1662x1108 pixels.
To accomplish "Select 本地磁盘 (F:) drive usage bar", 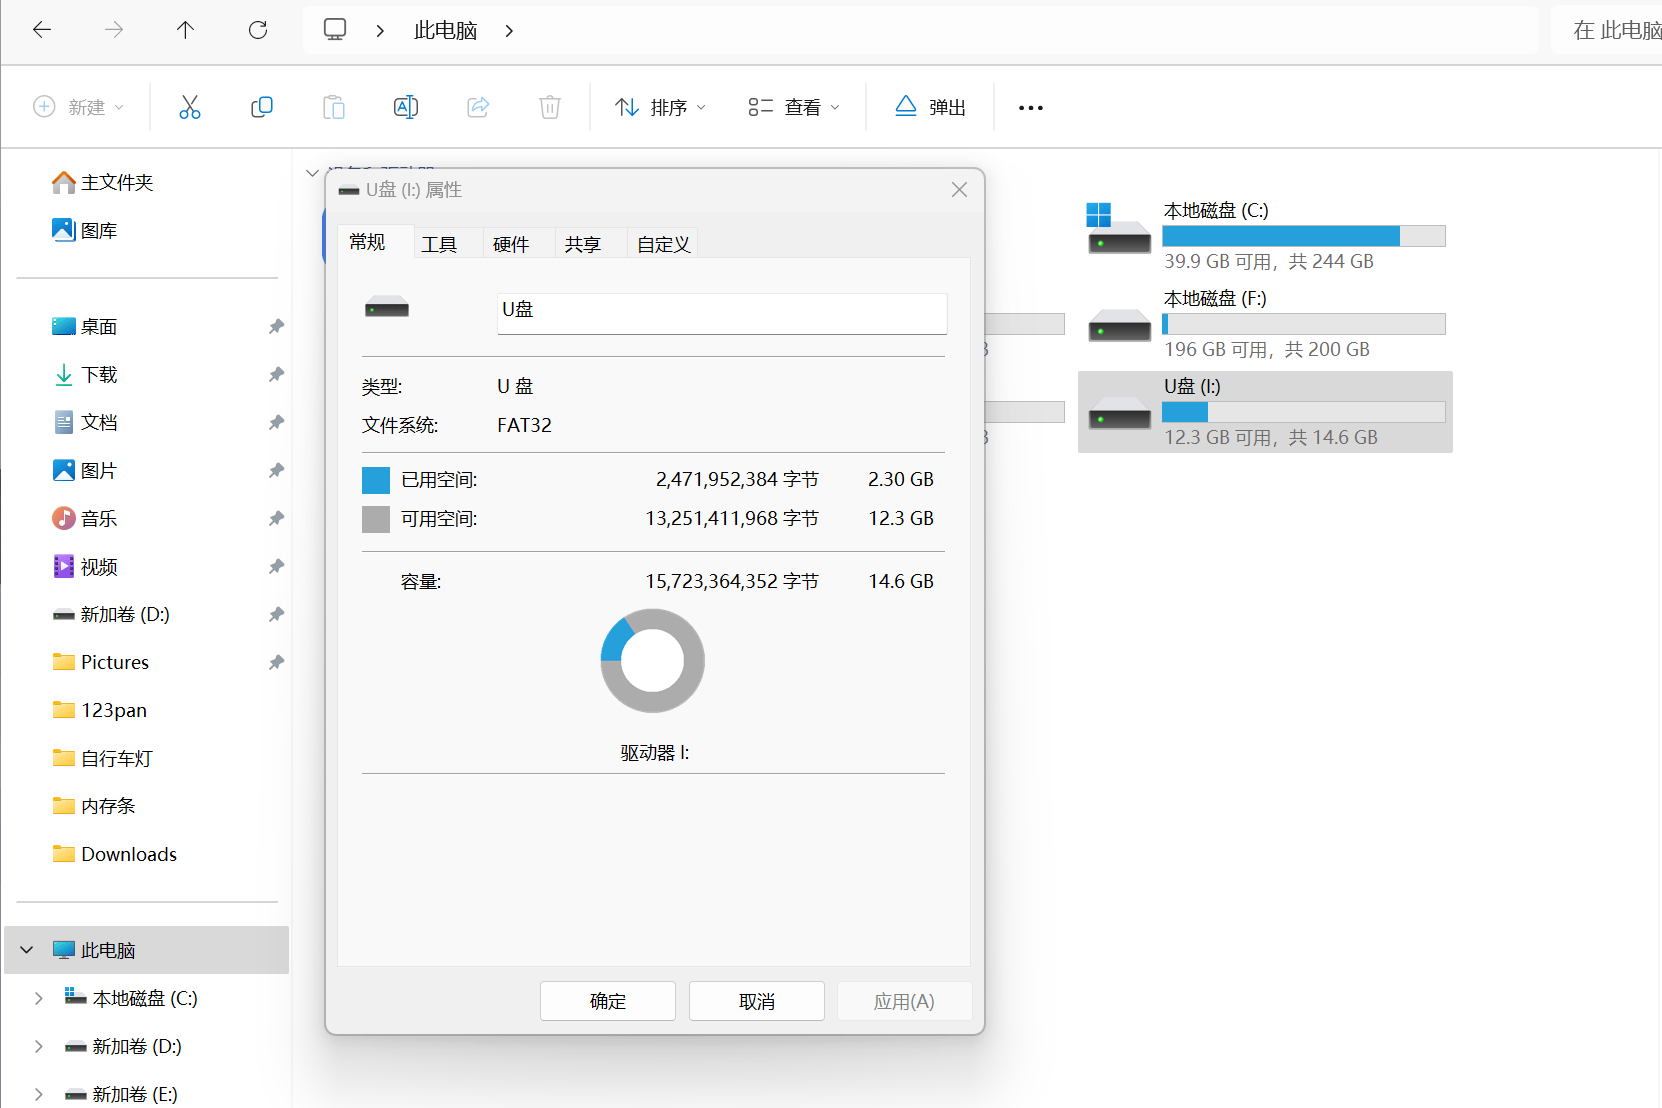I will [1304, 324].
